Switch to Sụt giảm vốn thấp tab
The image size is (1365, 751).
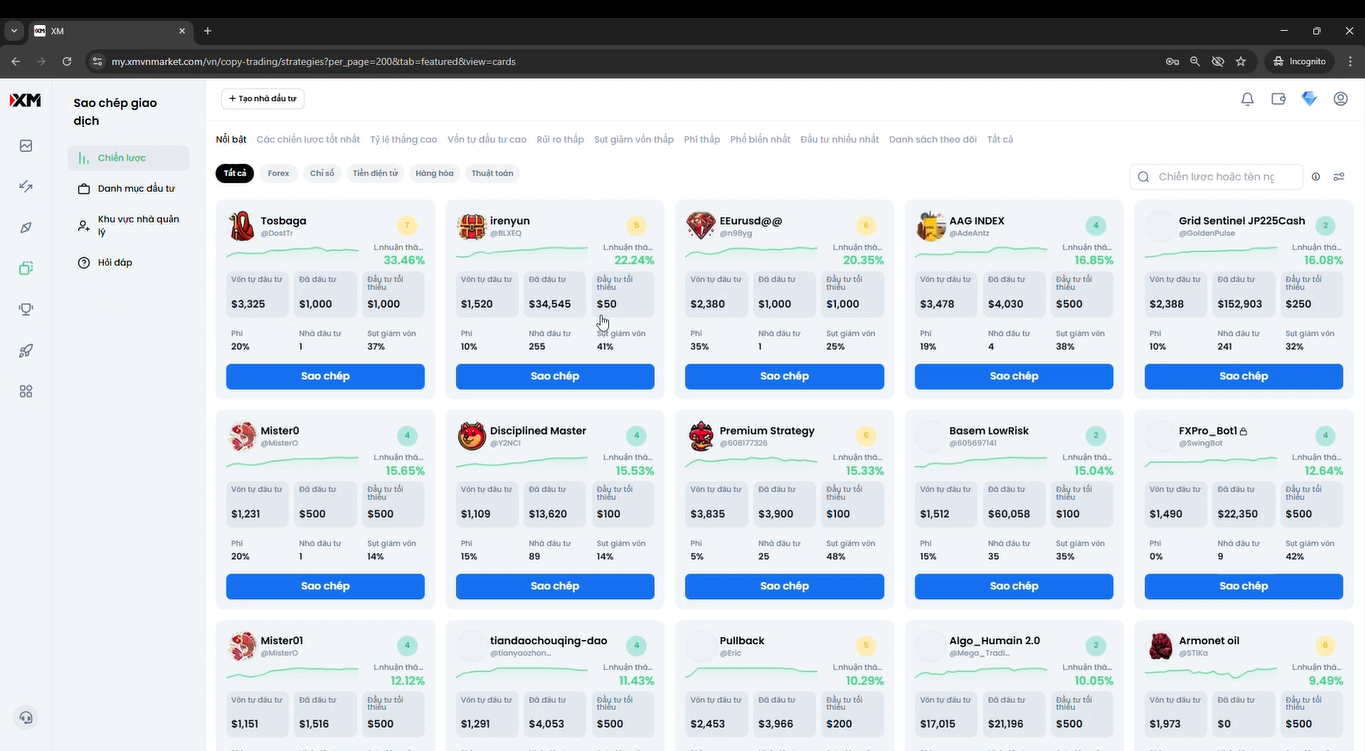point(634,139)
